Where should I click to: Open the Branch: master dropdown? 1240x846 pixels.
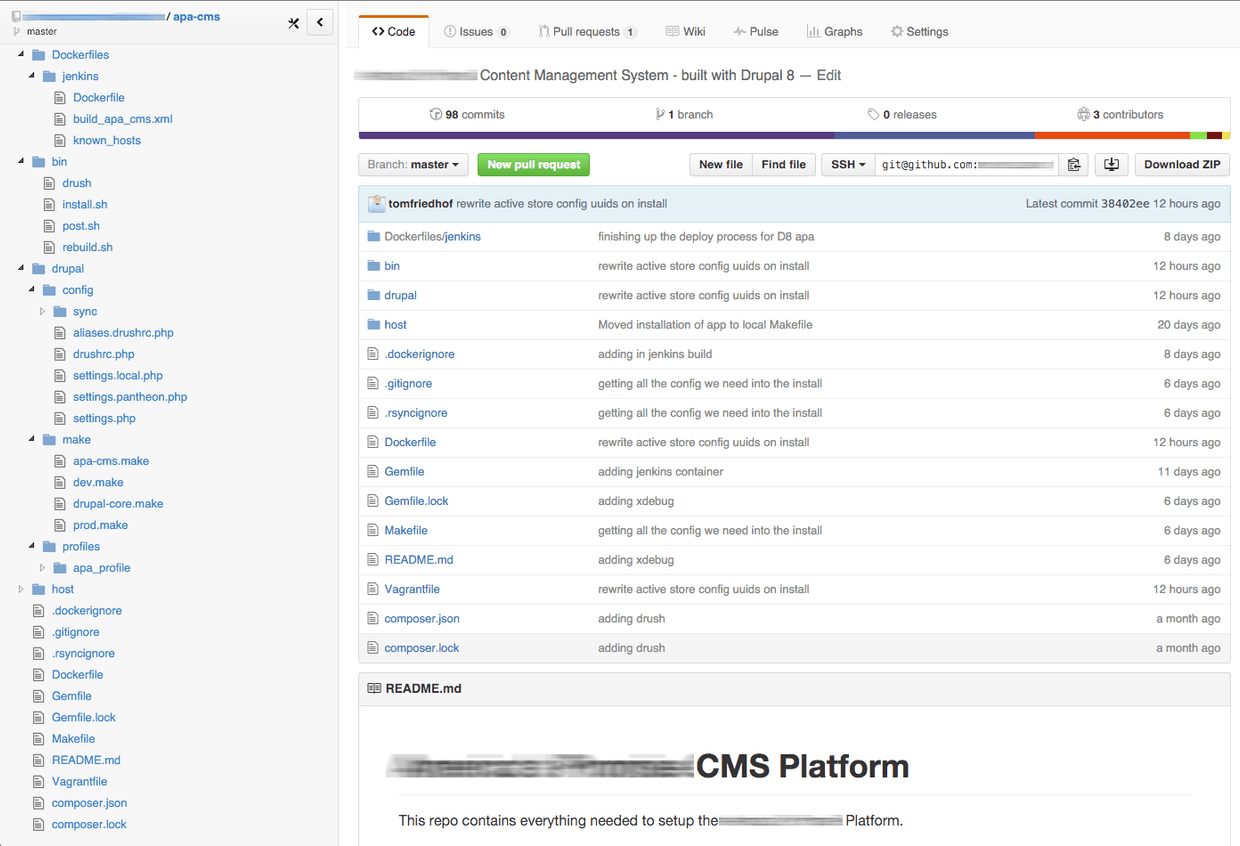pos(413,165)
